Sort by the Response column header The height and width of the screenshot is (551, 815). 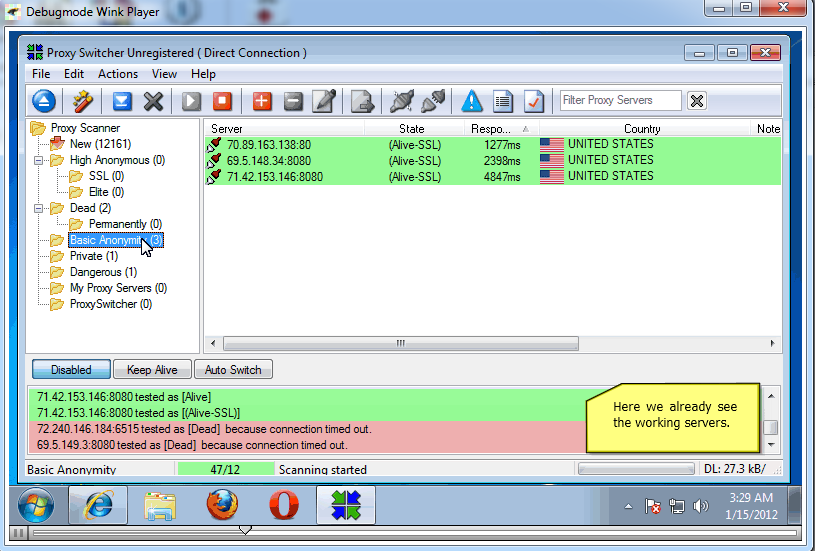tap(502, 128)
